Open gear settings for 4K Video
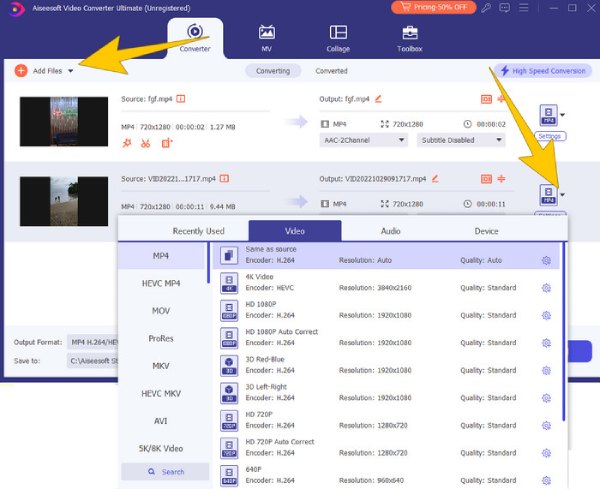Viewport: 600px width, 489px height. coord(546,288)
